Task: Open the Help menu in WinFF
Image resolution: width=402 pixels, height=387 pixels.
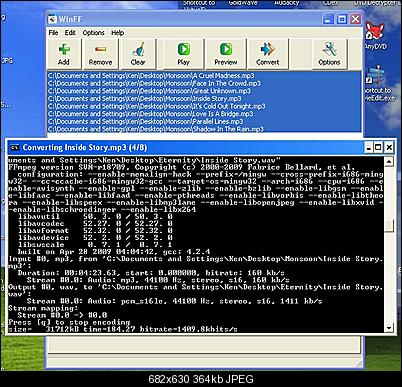Action: point(118,33)
